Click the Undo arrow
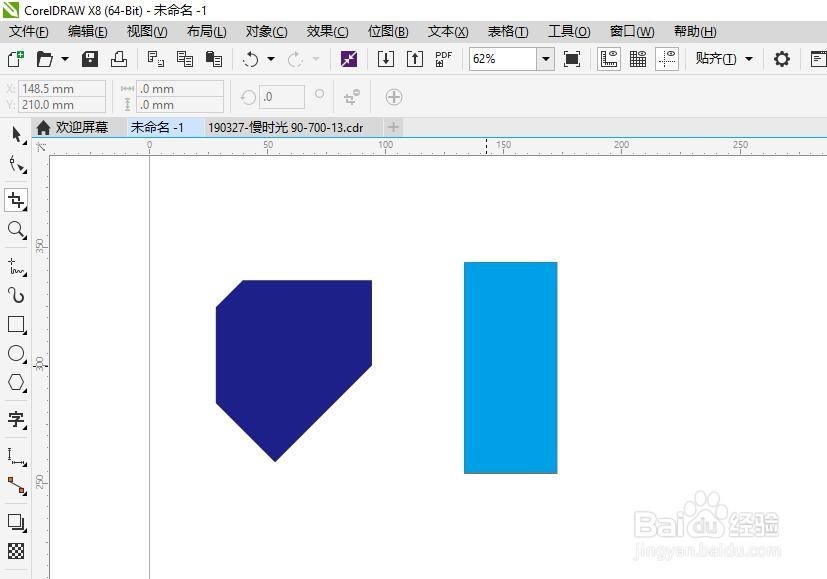Viewport: 827px width, 579px height. pyautogui.click(x=251, y=59)
